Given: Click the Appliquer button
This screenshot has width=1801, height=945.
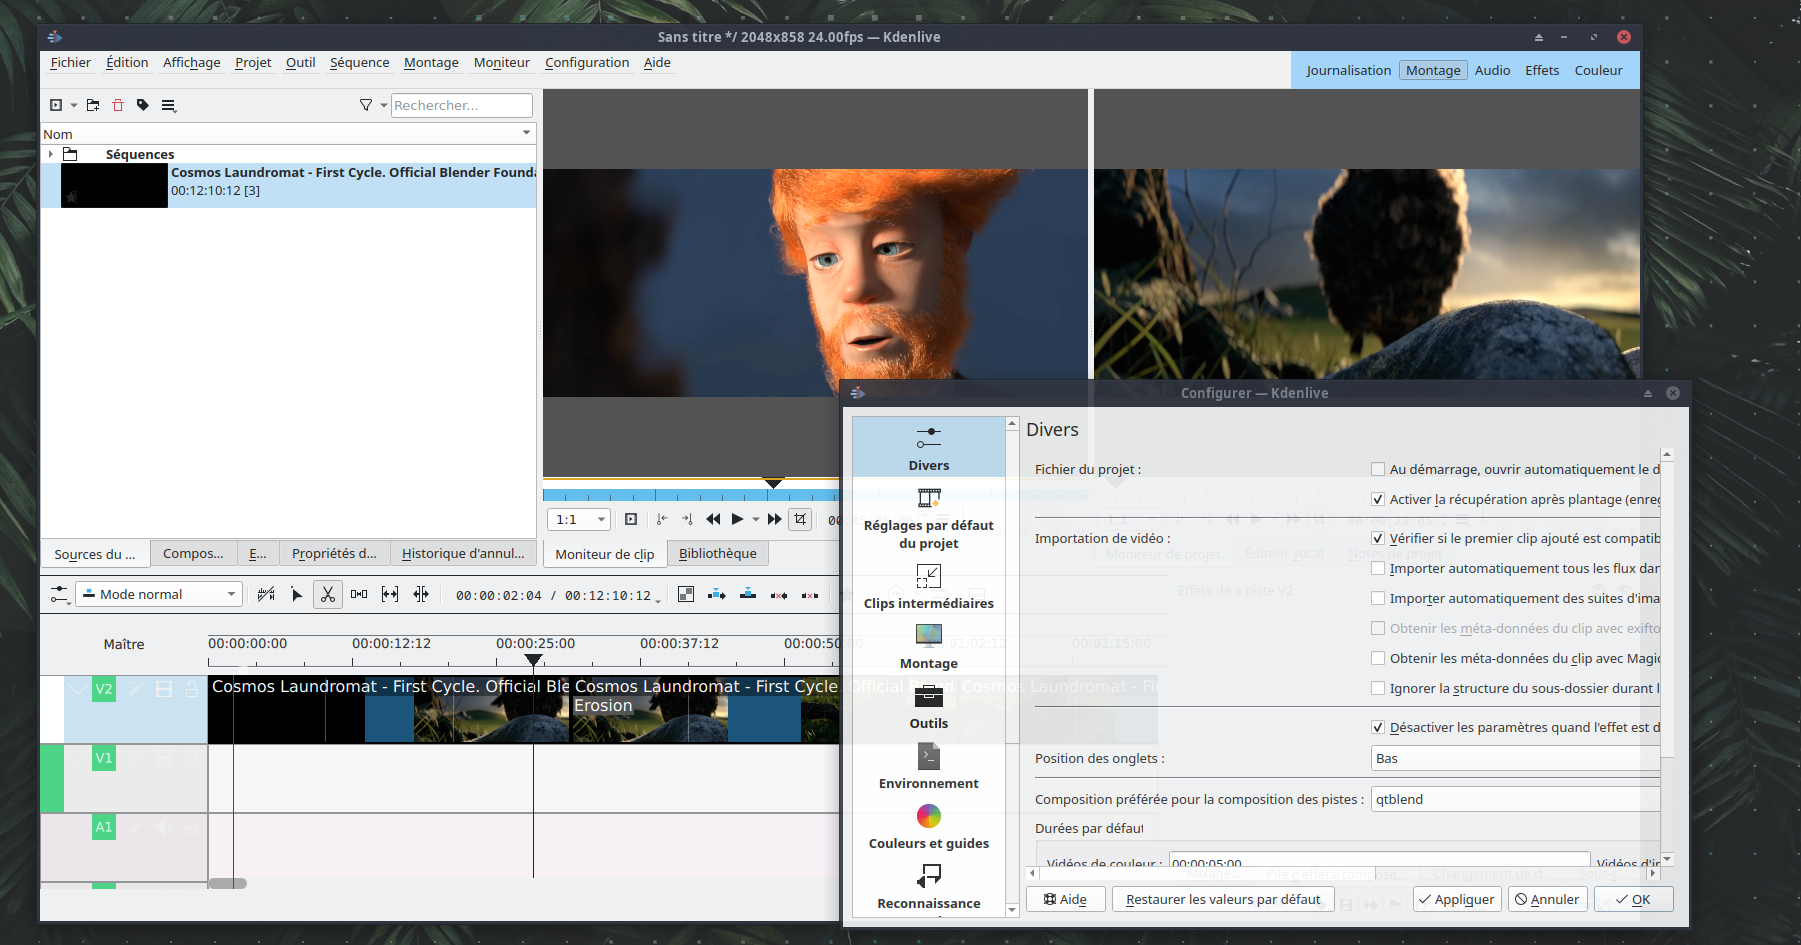Looking at the screenshot, I should pos(1456,899).
